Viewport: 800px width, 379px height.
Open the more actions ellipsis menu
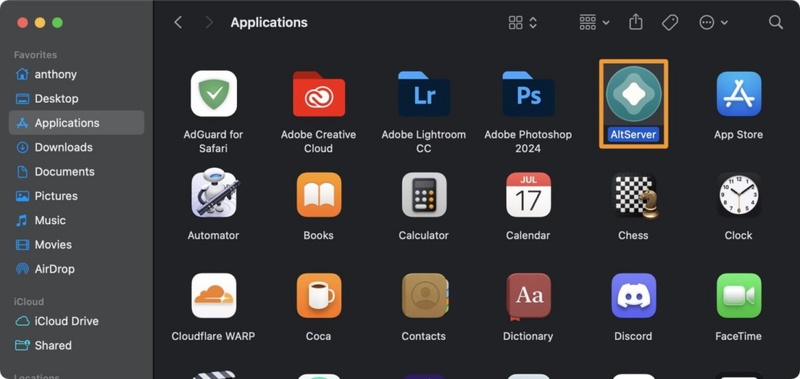[713, 22]
